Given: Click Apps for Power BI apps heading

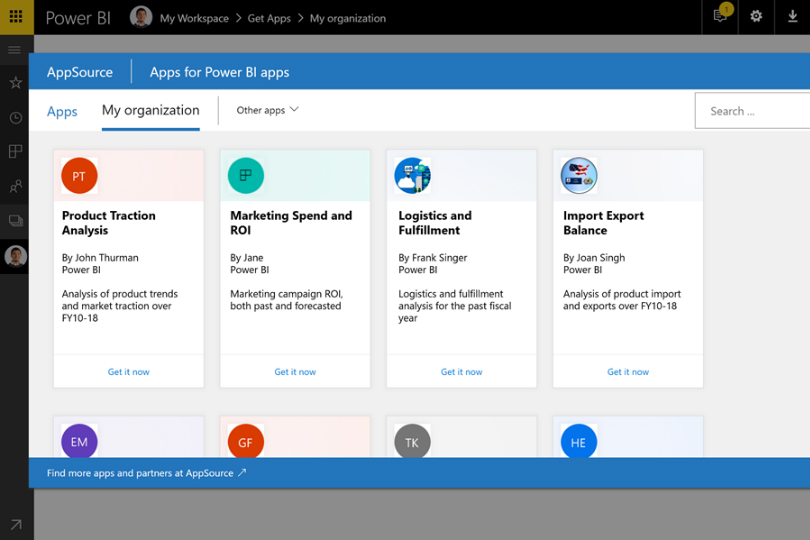Looking at the screenshot, I should pyautogui.click(x=220, y=72).
